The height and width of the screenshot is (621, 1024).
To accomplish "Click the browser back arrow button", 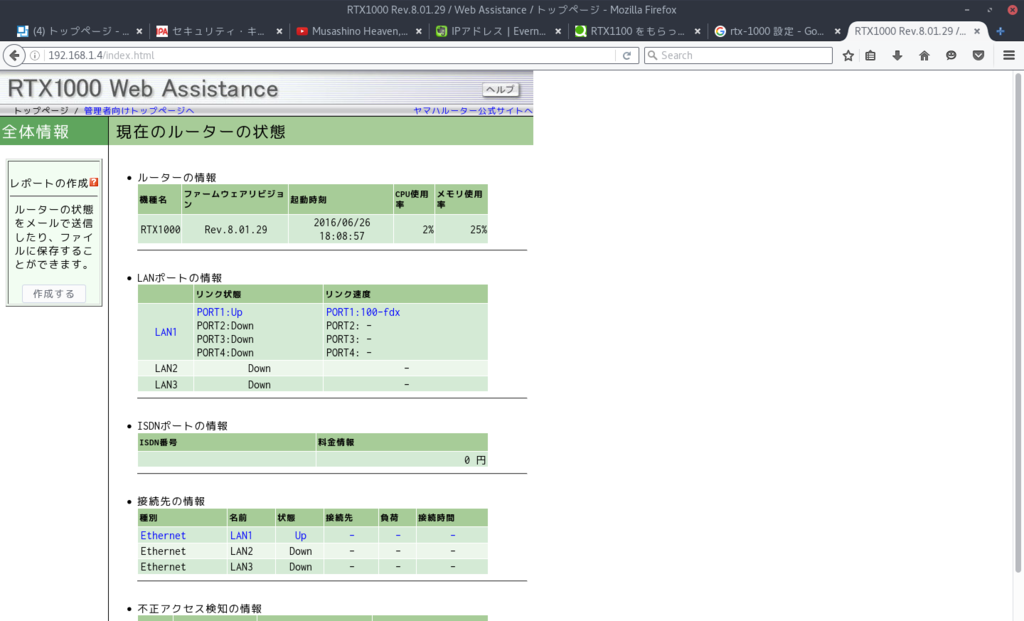I will coord(14,56).
